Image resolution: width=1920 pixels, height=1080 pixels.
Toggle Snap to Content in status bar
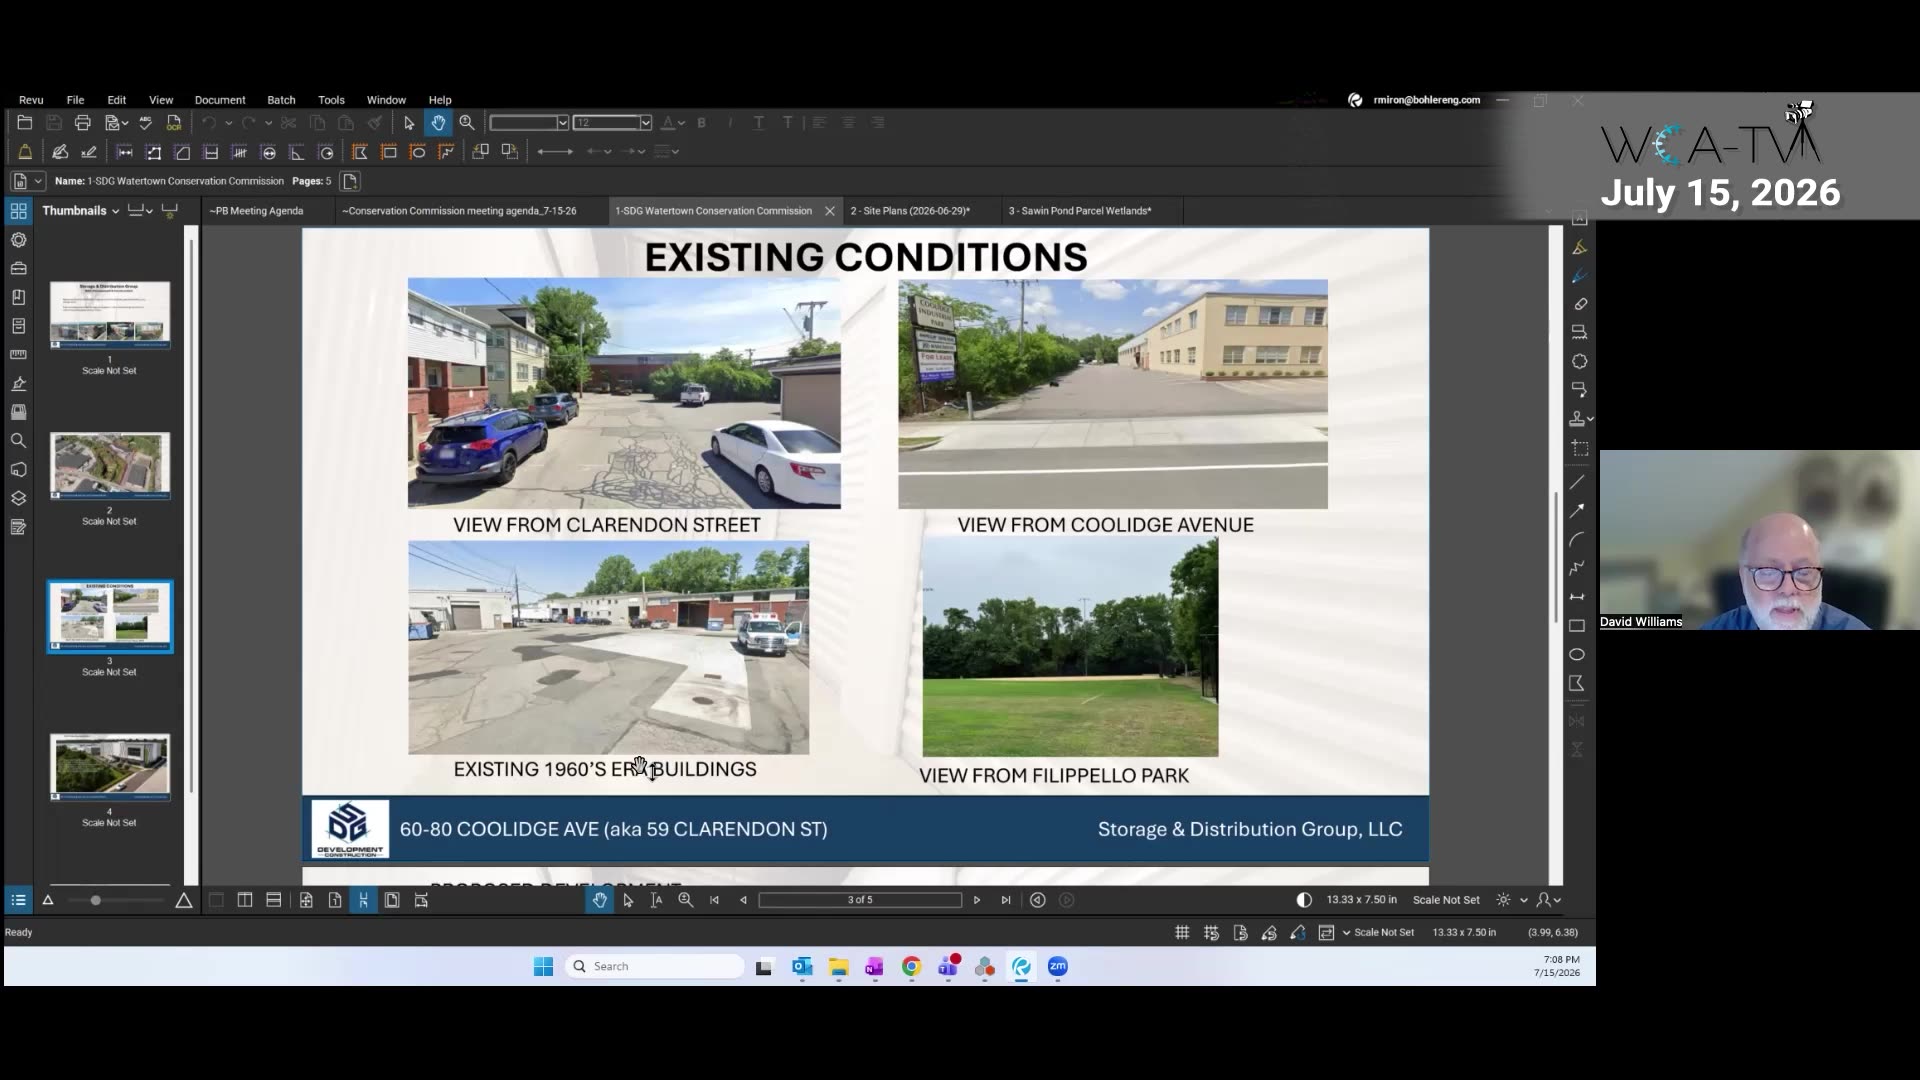pyautogui.click(x=1240, y=933)
